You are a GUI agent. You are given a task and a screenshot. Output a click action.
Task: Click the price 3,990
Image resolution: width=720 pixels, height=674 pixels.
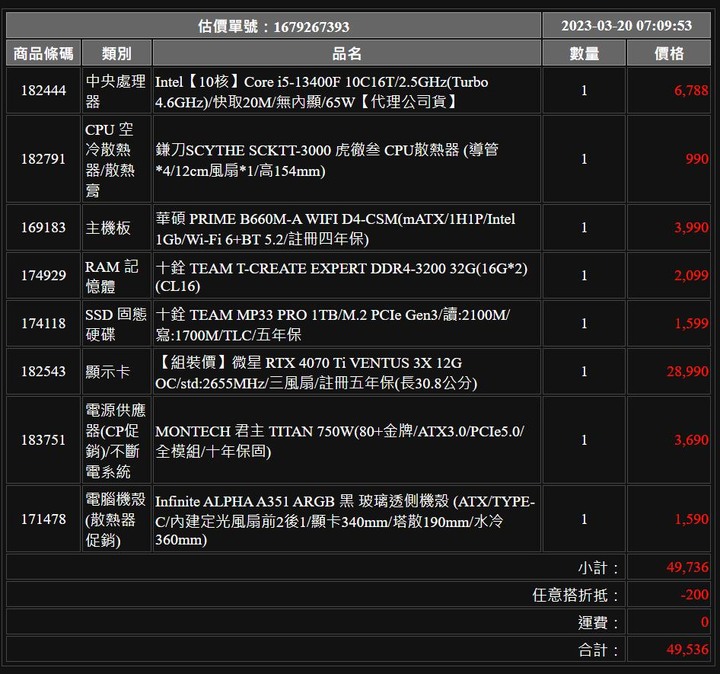coord(691,227)
